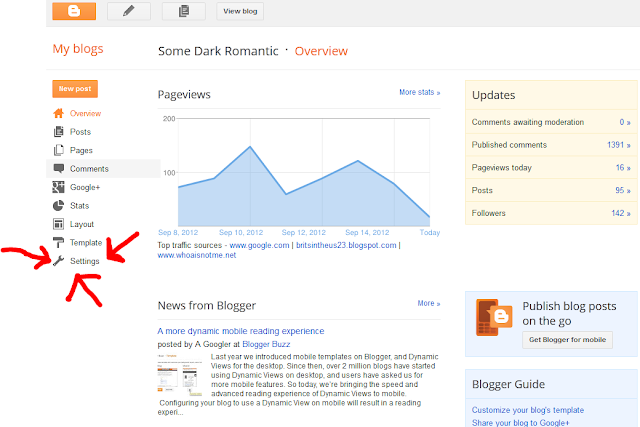This screenshot has height=427, width=640.
Task: Click the orange Blogger logo button
Action: coord(74,11)
